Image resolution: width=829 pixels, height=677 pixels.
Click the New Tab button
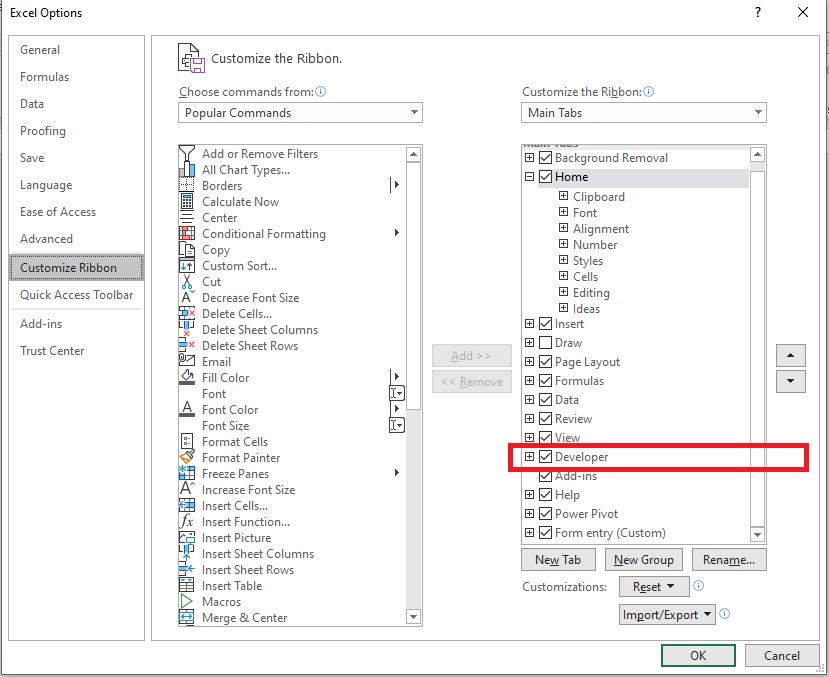tap(558, 560)
